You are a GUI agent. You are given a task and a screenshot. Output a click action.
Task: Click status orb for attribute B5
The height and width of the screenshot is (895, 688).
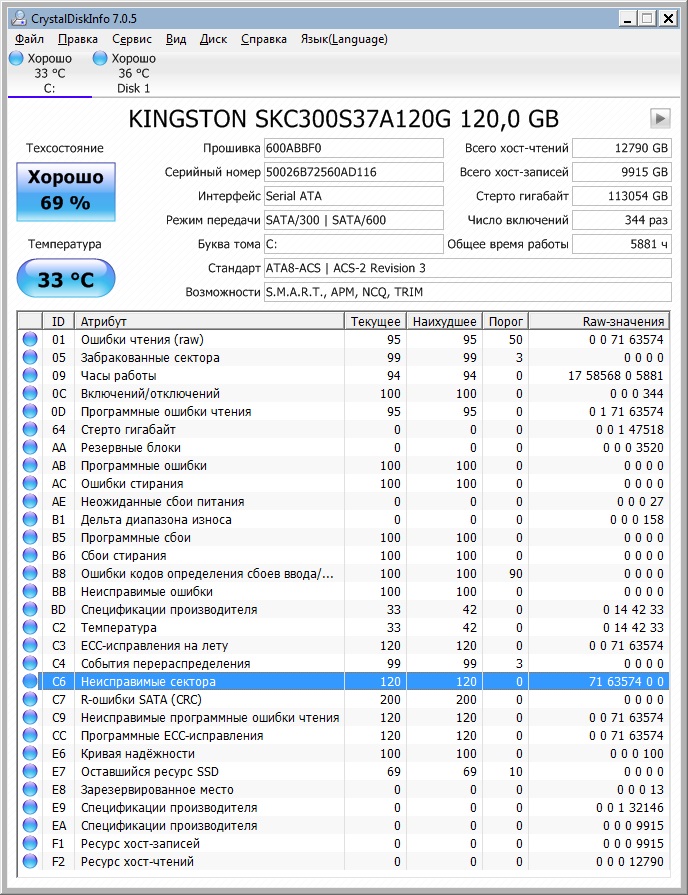pyautogui.click(x=30, y=537)
